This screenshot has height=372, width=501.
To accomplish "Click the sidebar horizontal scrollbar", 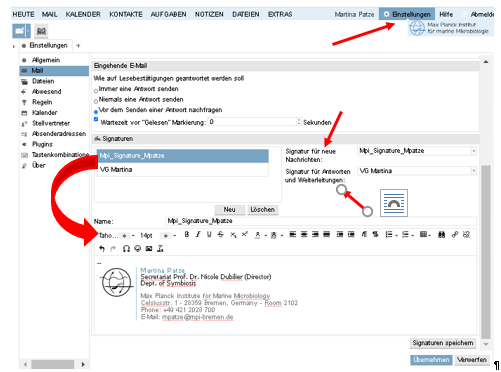I will click(x=53, y=364).
